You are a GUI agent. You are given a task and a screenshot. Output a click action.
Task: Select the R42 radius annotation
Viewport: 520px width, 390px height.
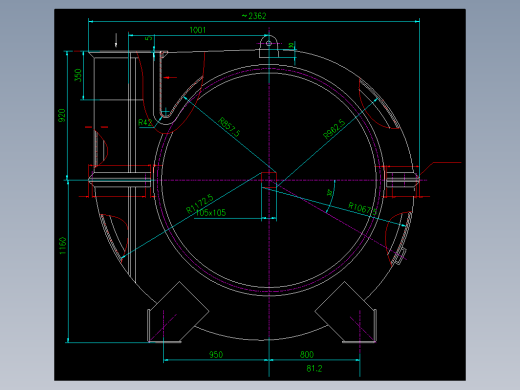pos(145,123)
